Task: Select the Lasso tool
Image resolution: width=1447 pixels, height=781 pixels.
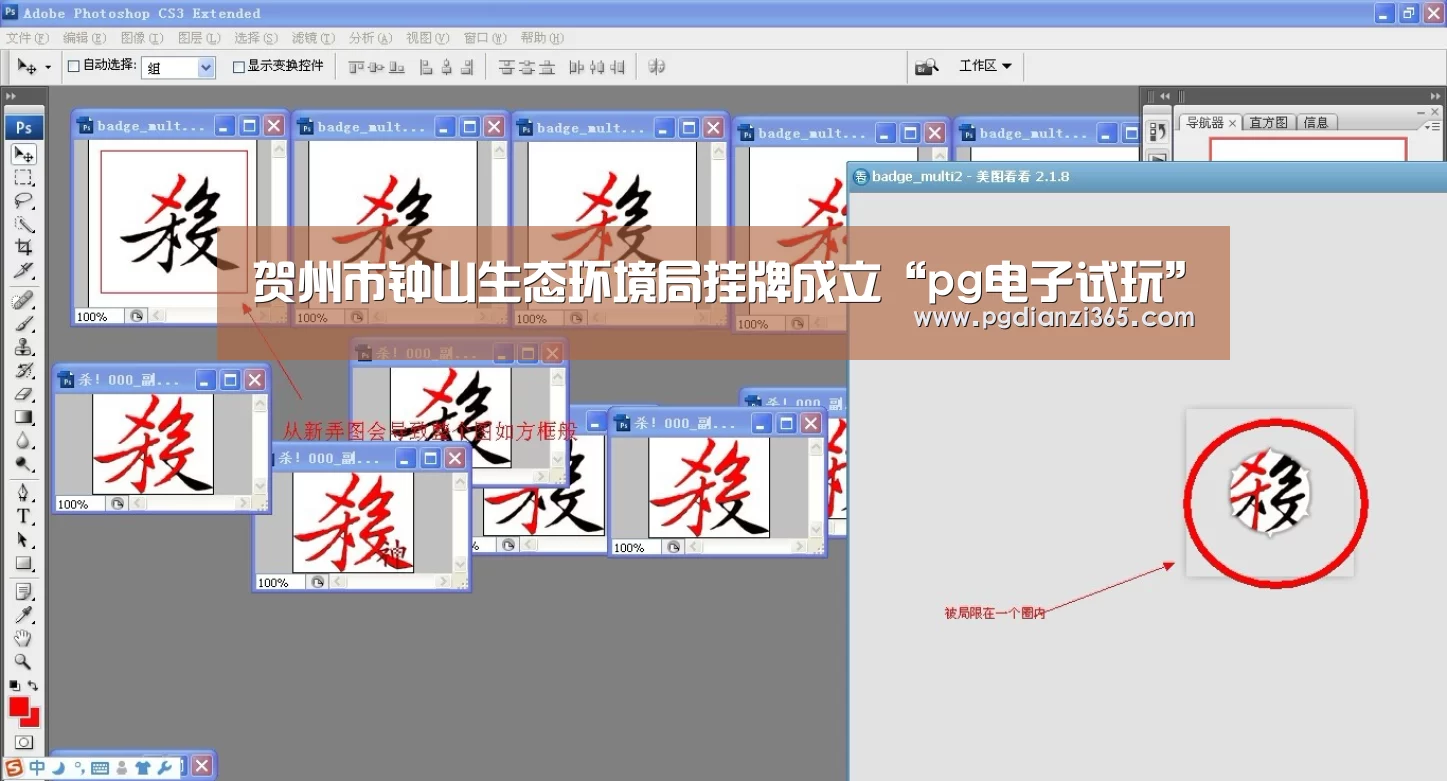Action: (24, 201)
